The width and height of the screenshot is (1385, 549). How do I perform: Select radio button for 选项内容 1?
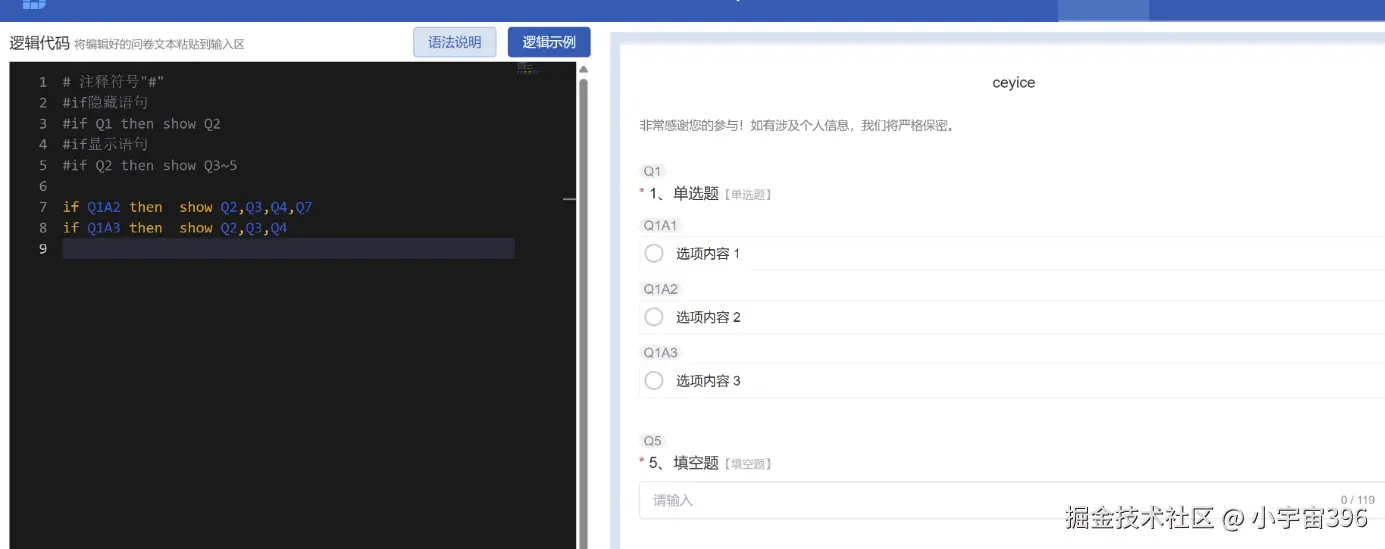pos(654,254)
